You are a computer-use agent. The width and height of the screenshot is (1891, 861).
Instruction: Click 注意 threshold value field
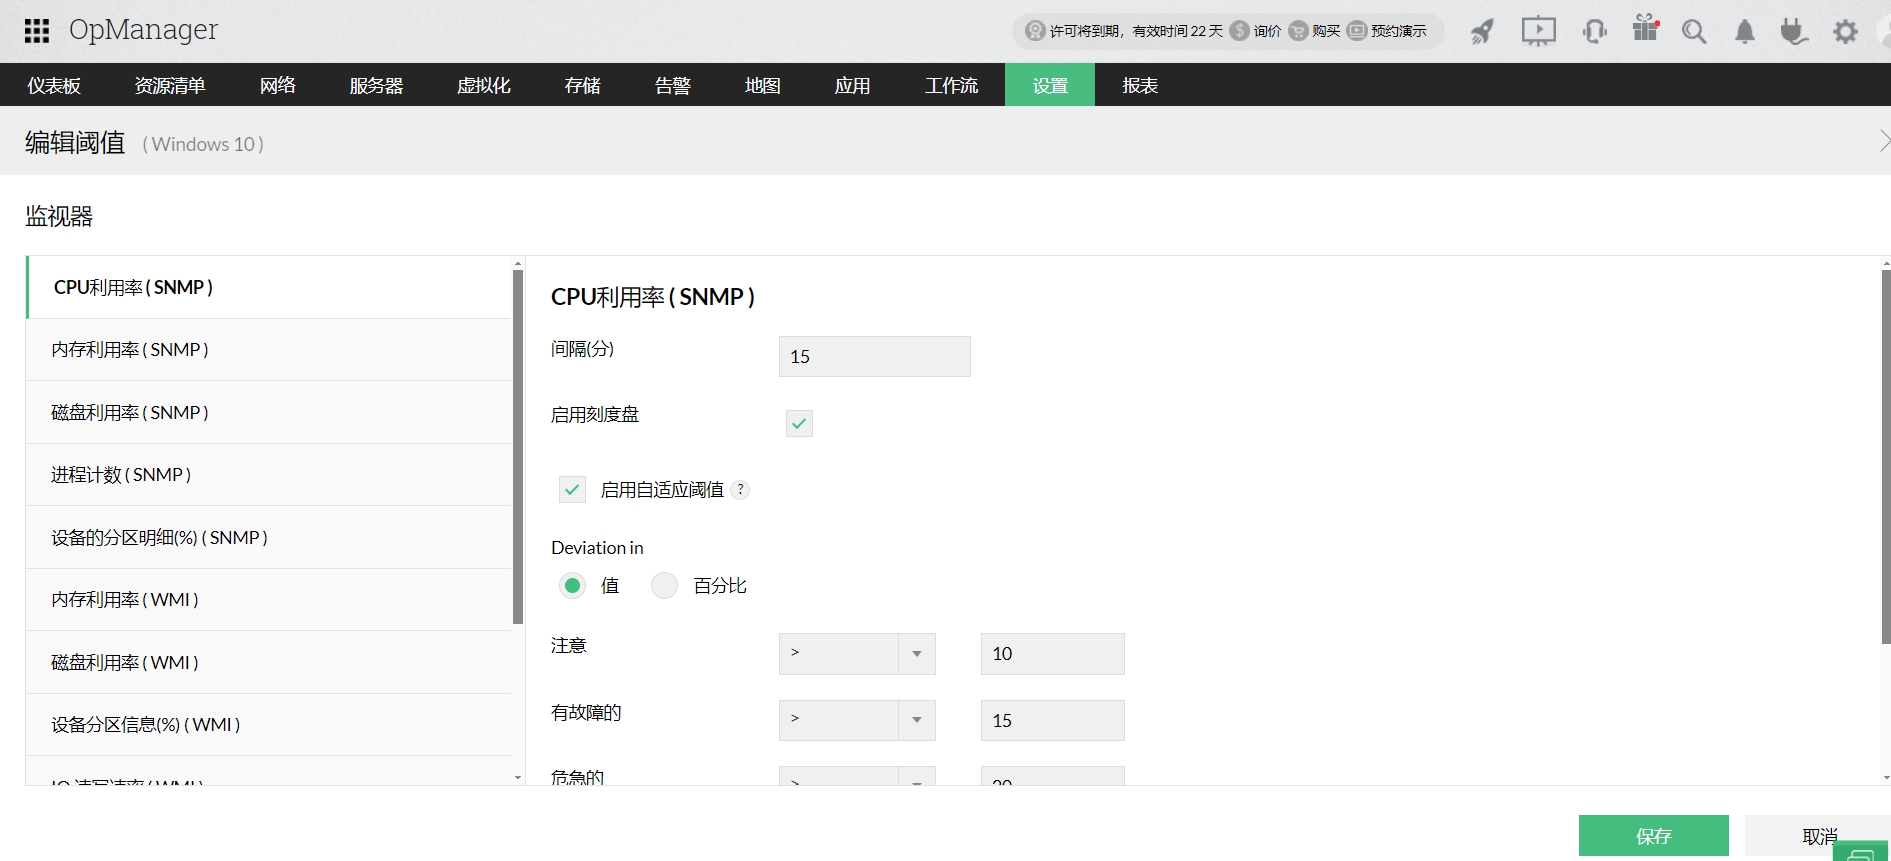[x=1052, y=653]
